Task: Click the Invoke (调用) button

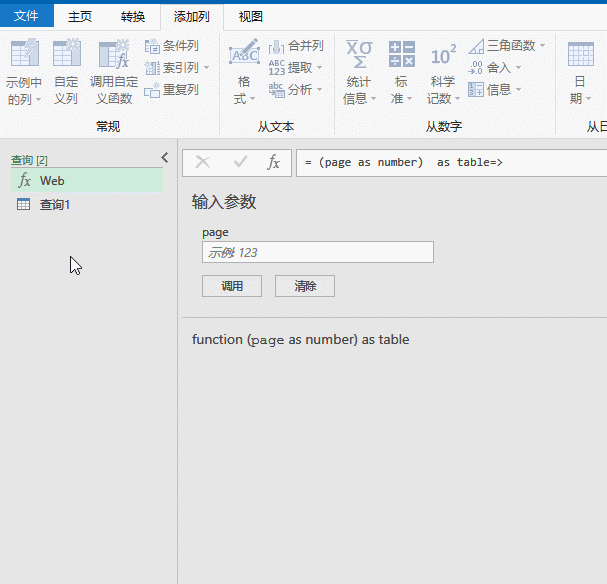Action: [232, 286]
